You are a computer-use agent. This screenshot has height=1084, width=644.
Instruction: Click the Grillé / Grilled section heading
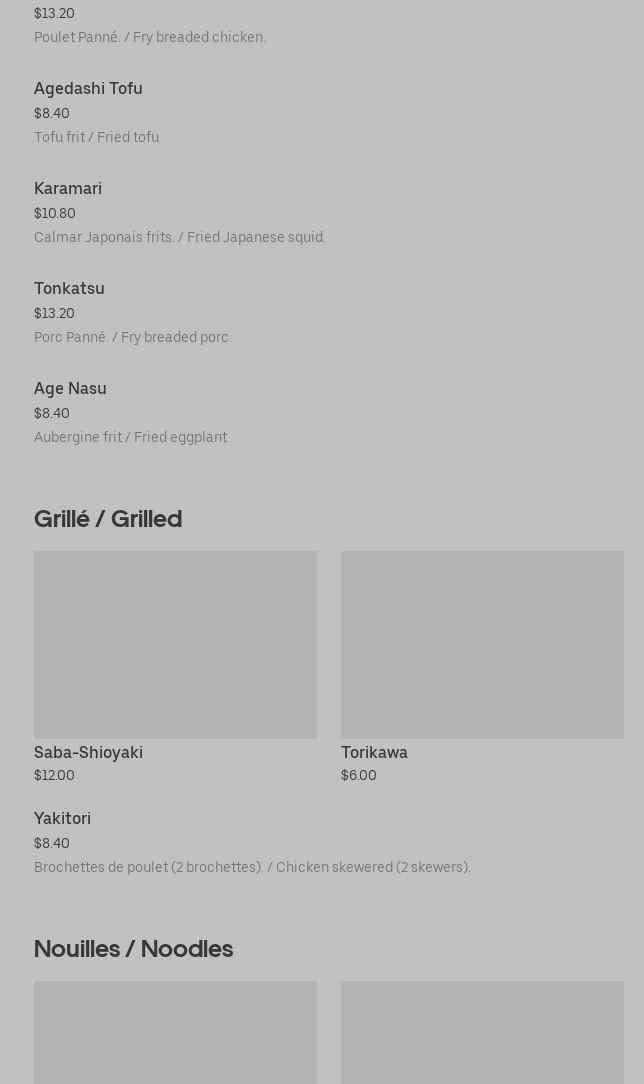[x=108, y=519]
